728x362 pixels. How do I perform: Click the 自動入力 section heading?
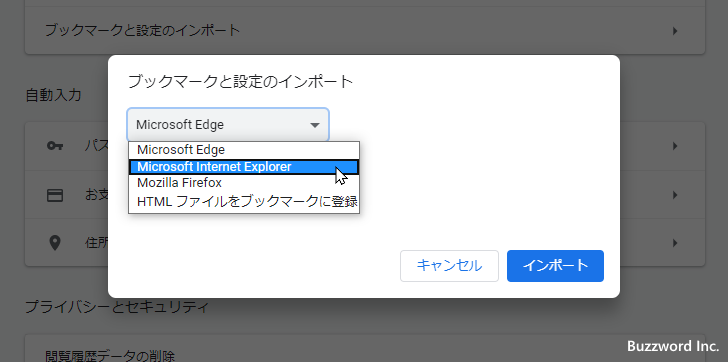pyautogui.click(x=53, y=95)
